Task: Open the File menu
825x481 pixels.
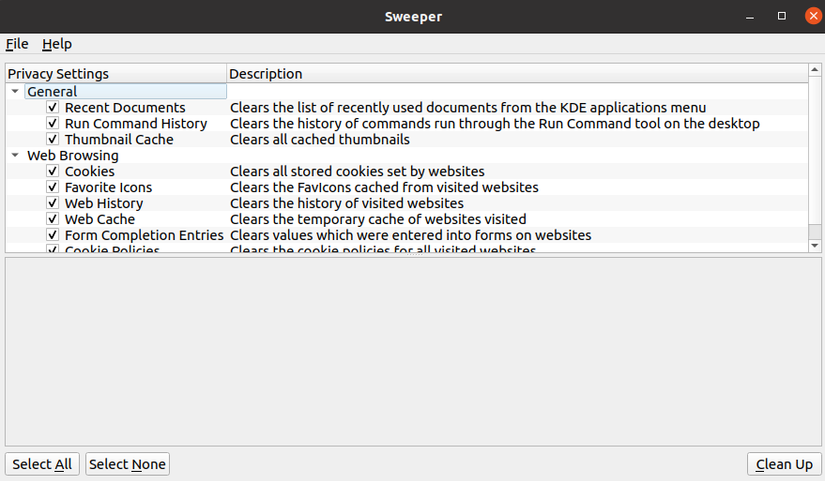Action: (x=17, y=44)
